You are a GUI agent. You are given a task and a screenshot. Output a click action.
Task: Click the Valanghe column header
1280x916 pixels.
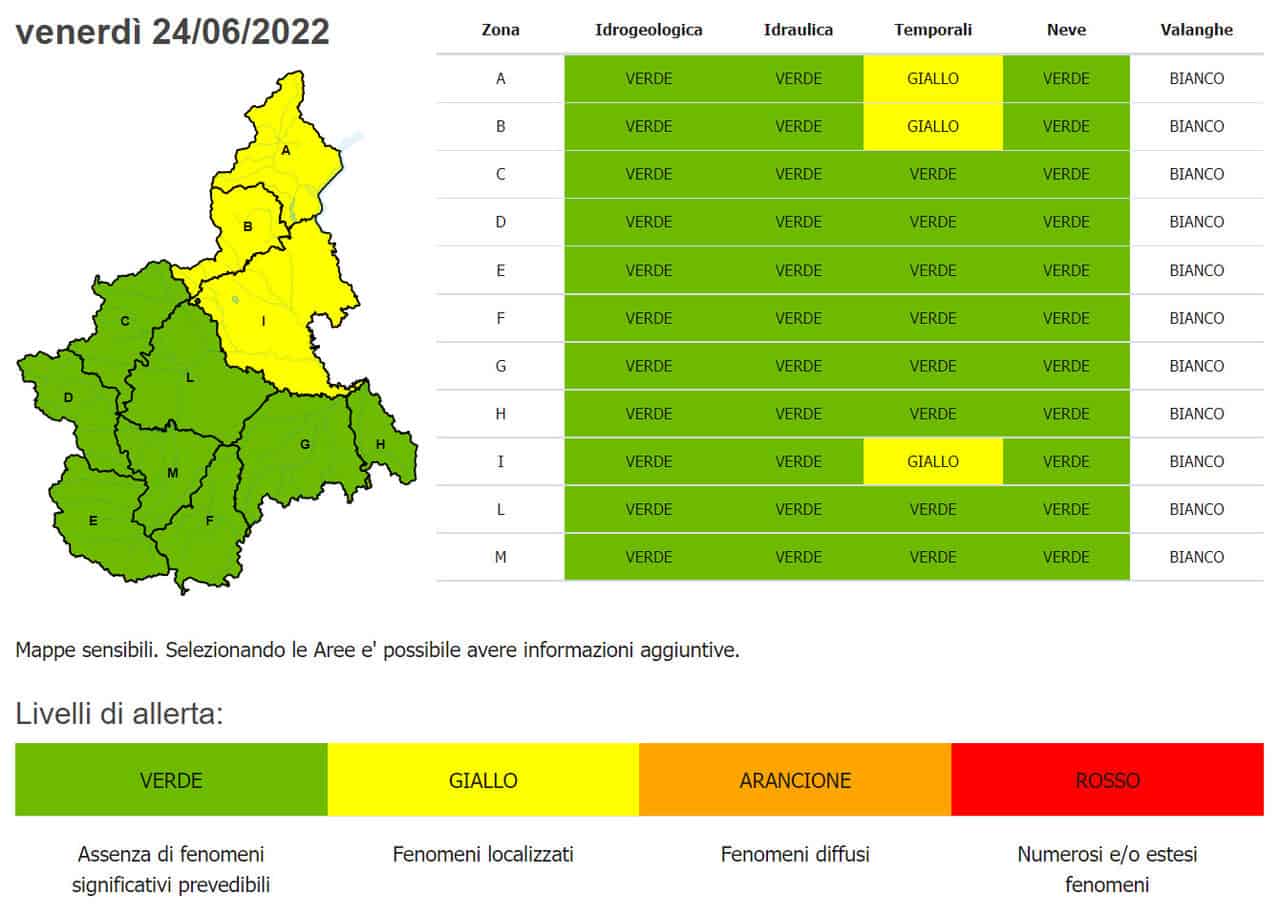[1197, 30]
